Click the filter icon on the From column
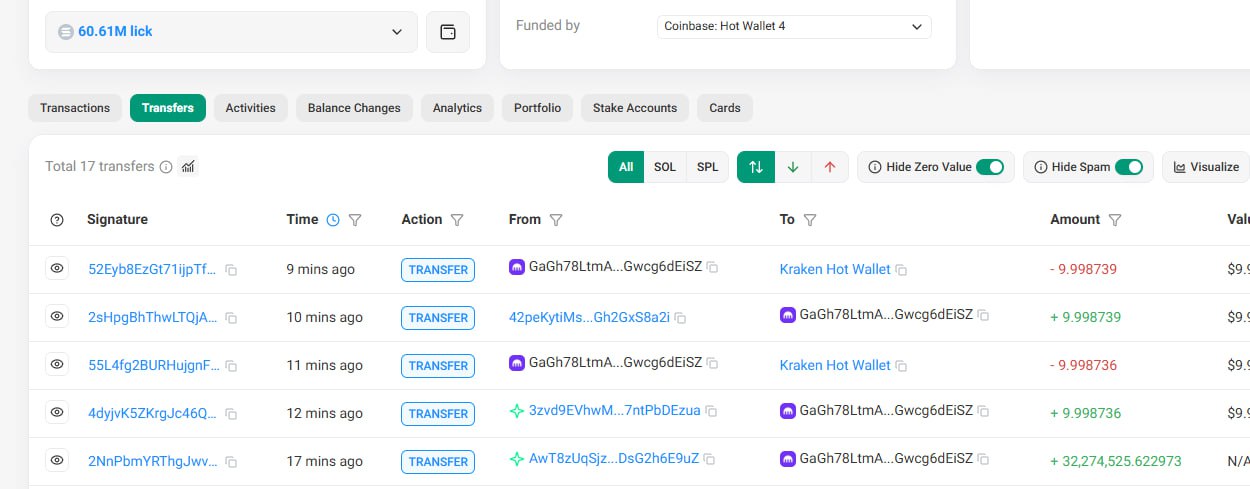Screen dimensions: 1250x489 557,220
